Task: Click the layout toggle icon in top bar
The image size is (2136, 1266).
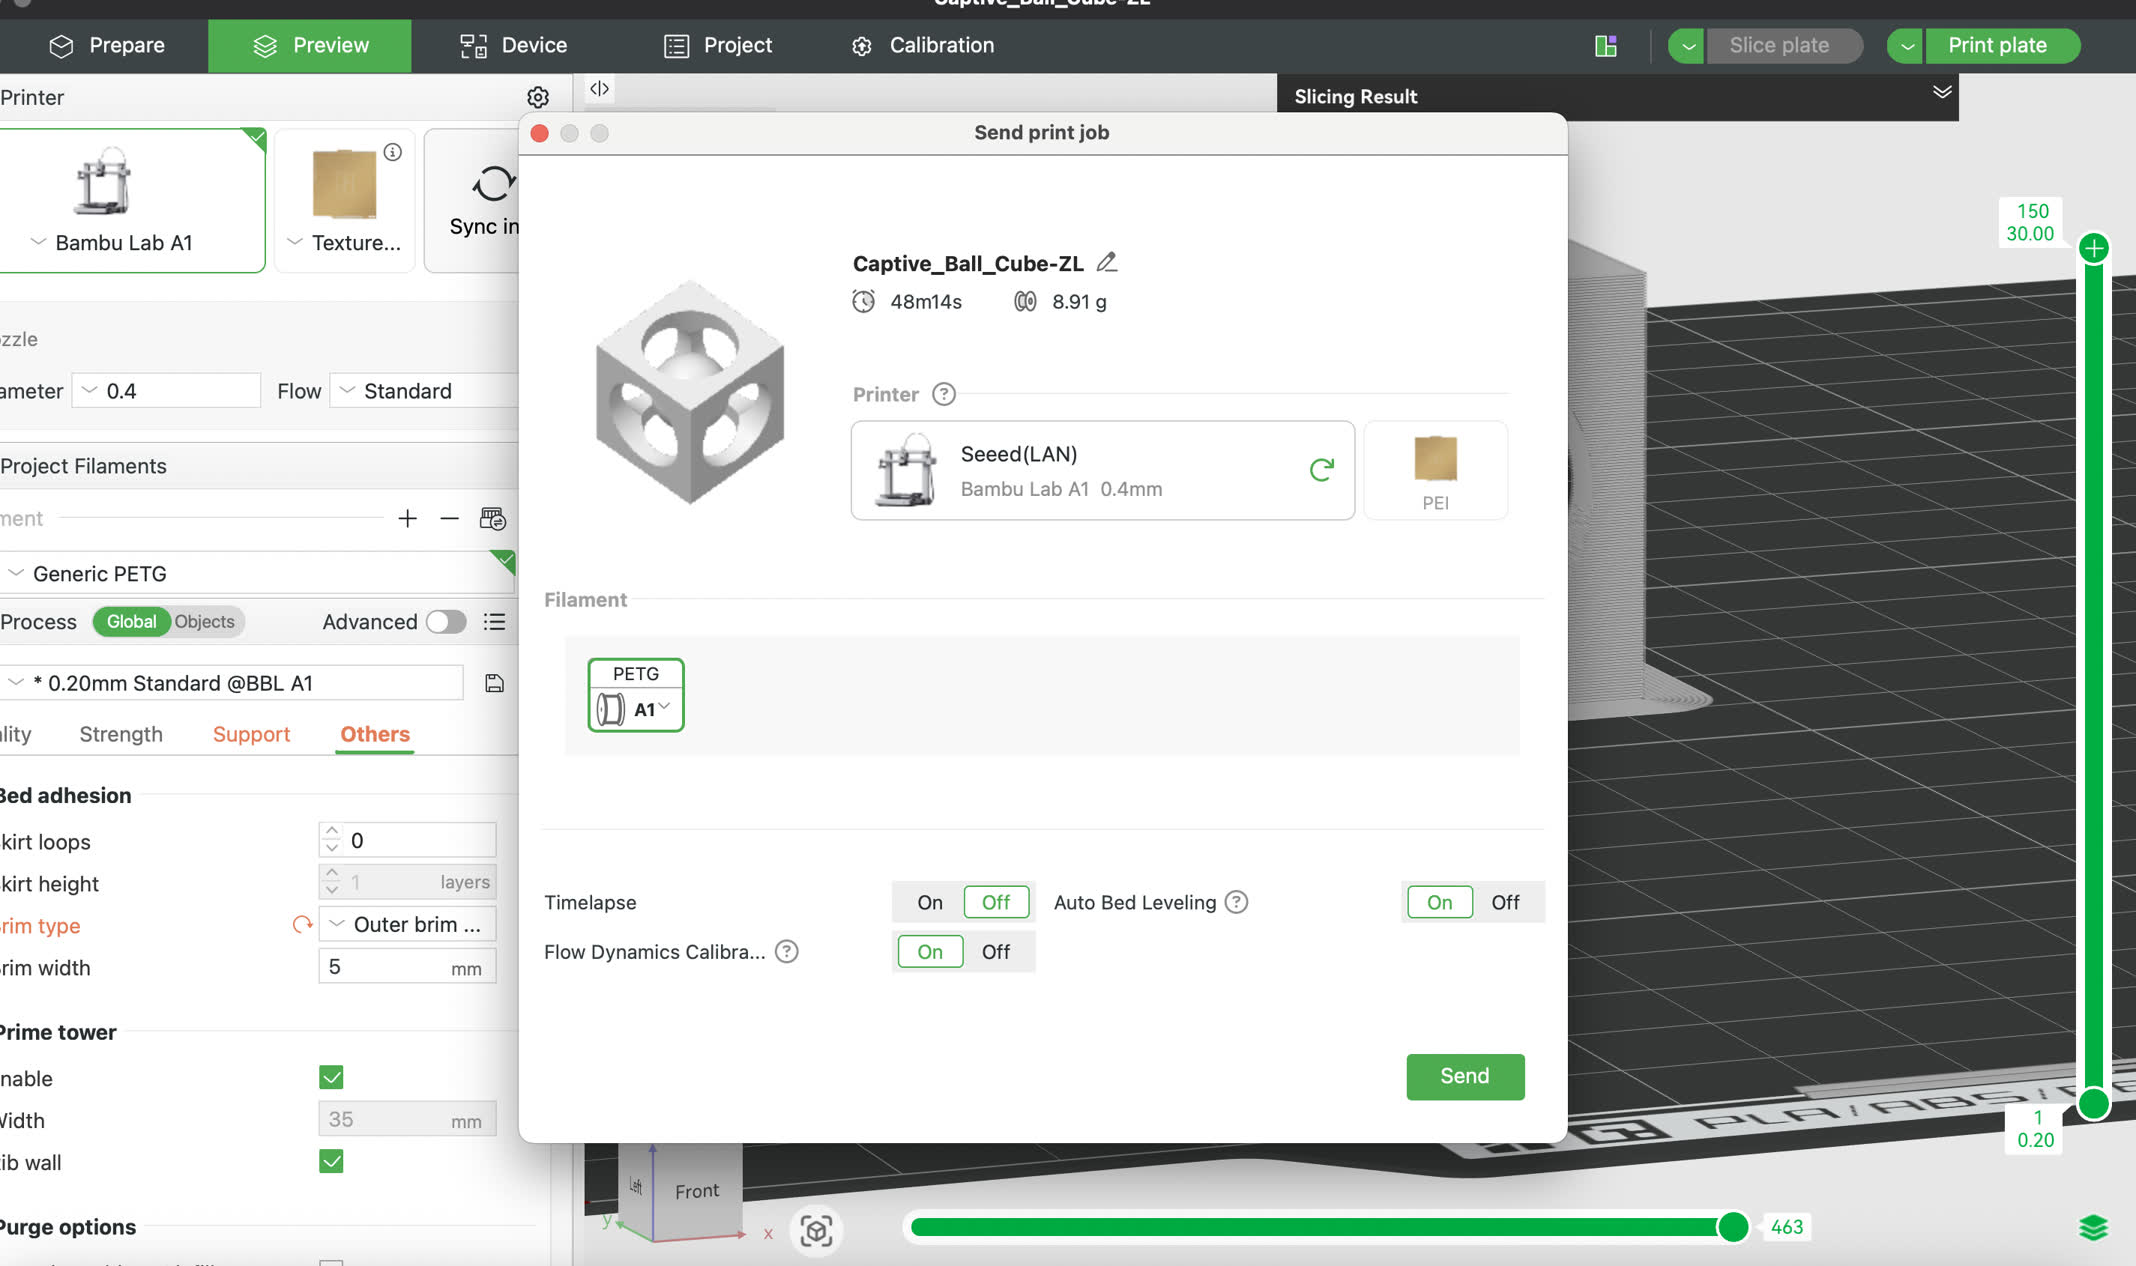Action: 1606,46
